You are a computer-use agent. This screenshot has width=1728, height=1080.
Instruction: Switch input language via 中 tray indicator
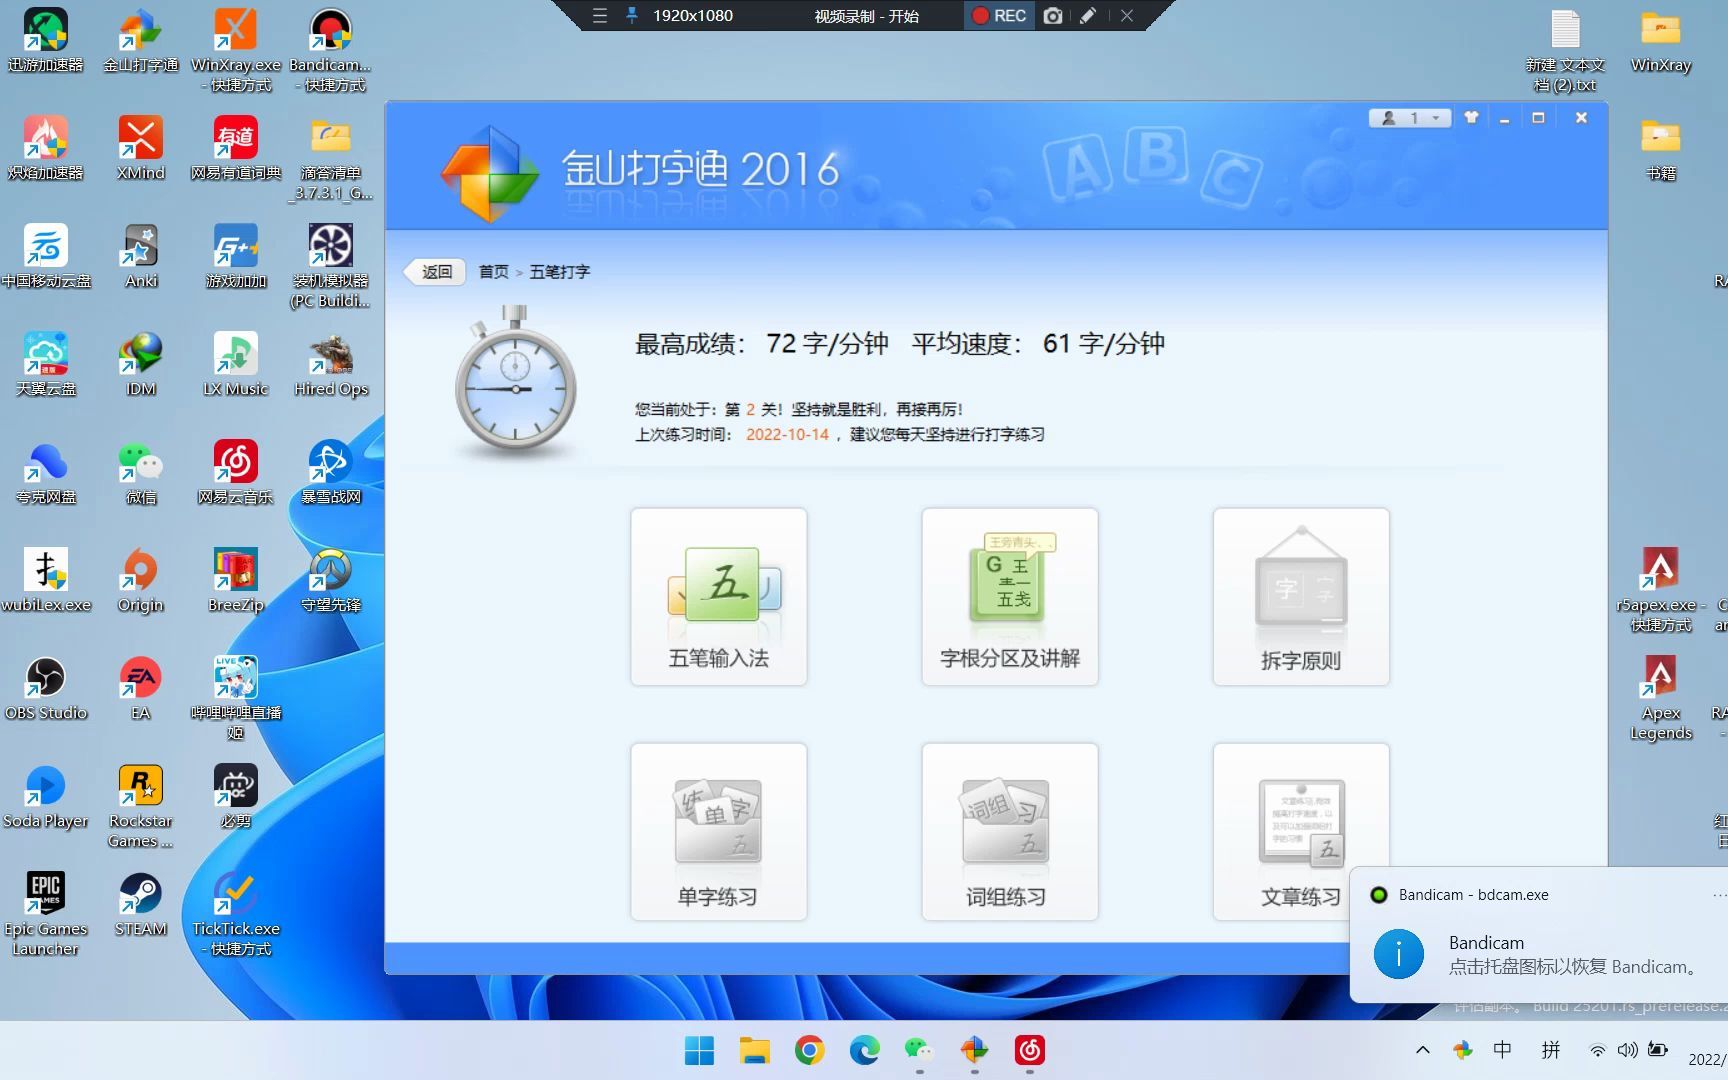click(x=1503, y=1050)
